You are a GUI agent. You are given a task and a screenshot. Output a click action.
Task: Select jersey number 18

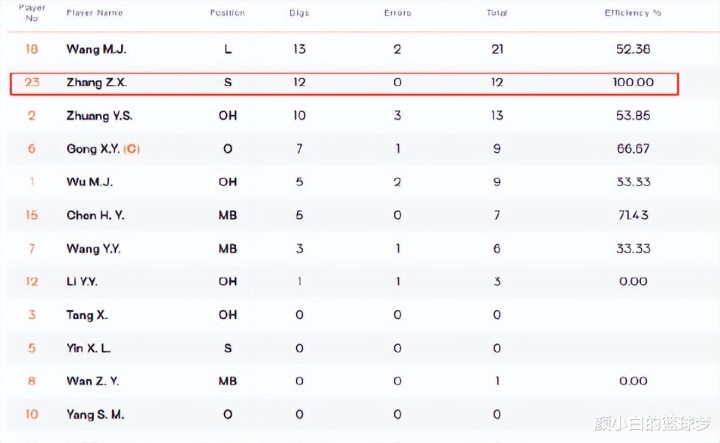tap(31, 49)
